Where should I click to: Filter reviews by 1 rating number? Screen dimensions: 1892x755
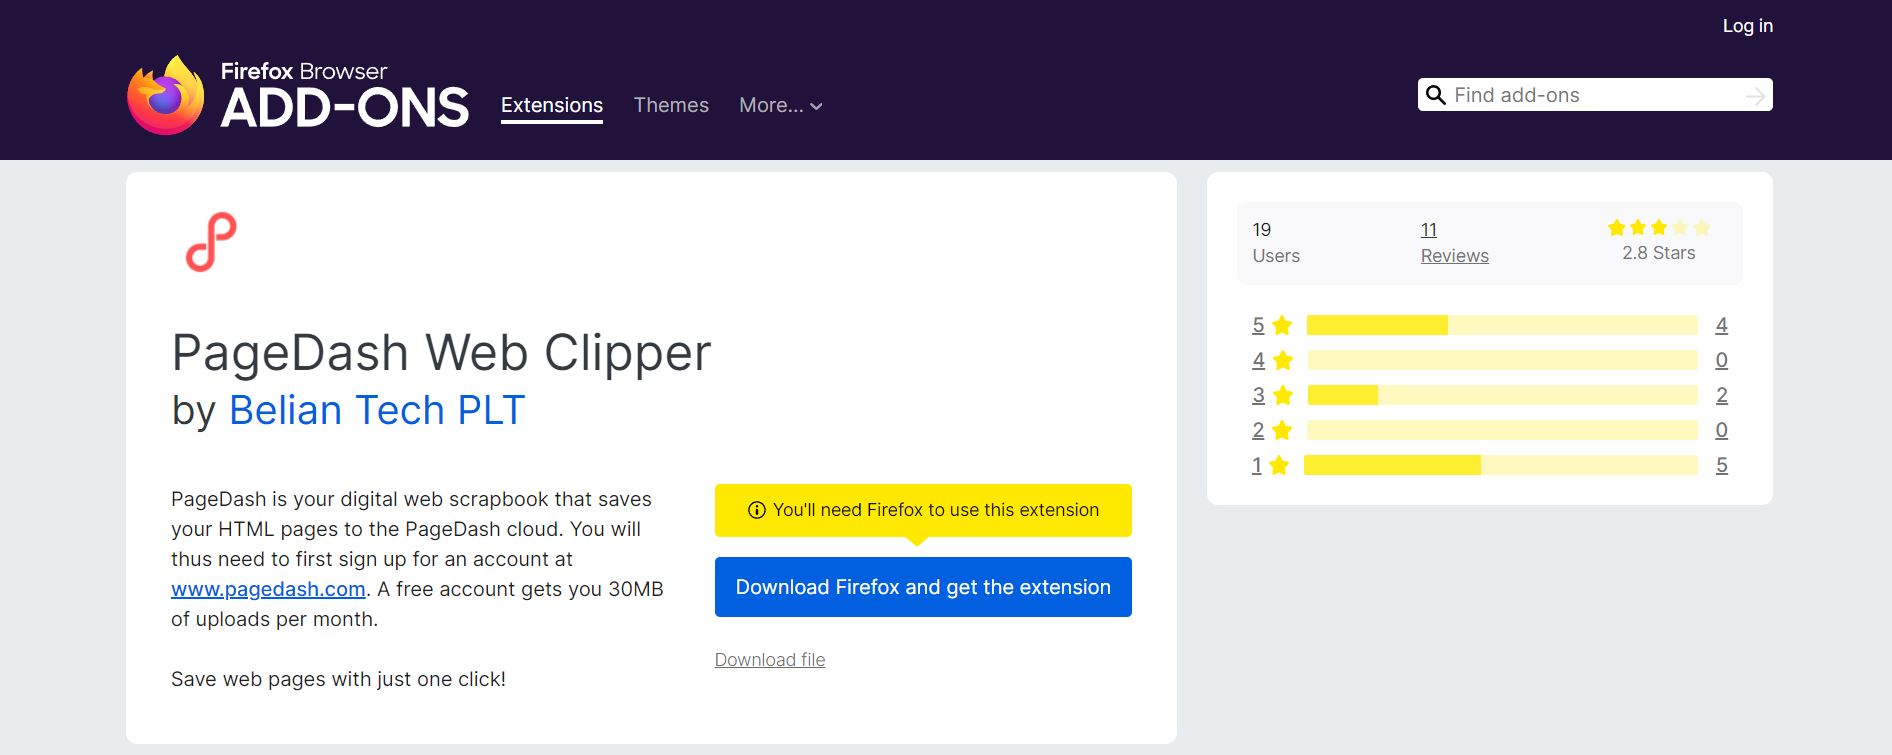[1257, 465]
